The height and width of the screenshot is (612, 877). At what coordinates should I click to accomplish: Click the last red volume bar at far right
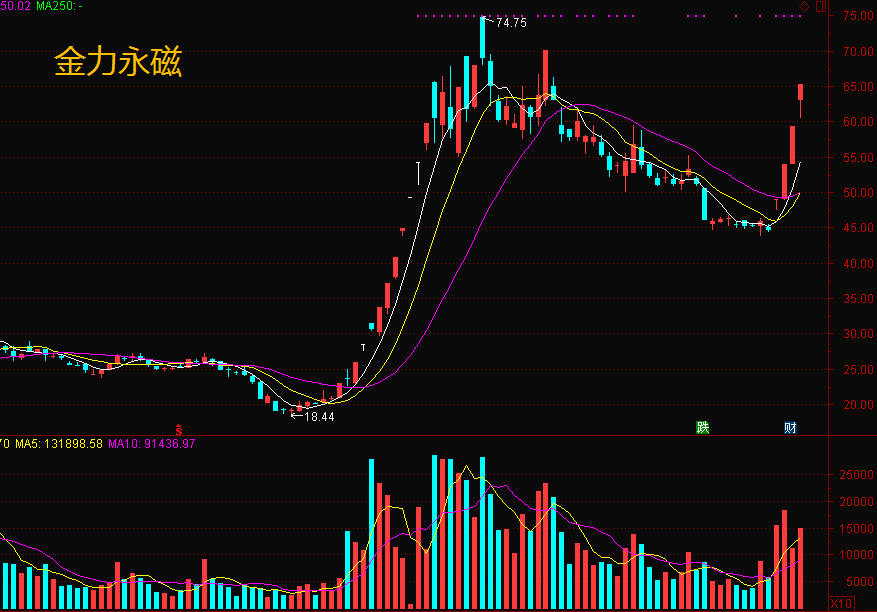[800, 568]
